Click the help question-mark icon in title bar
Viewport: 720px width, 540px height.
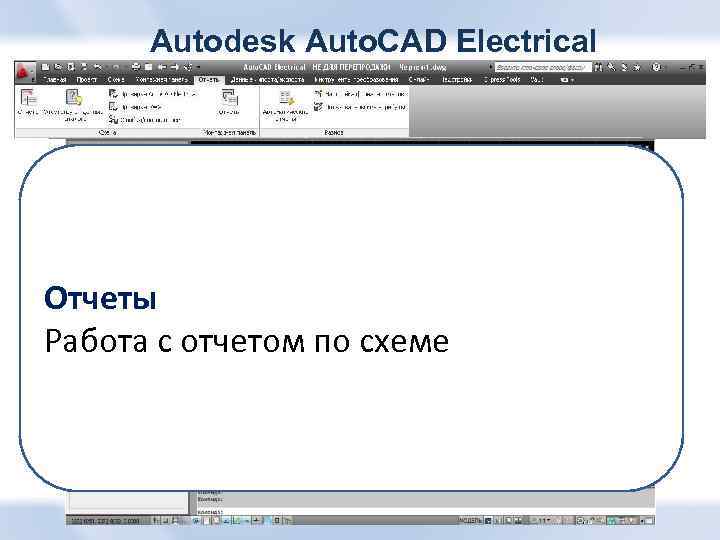tap(657, 67)
